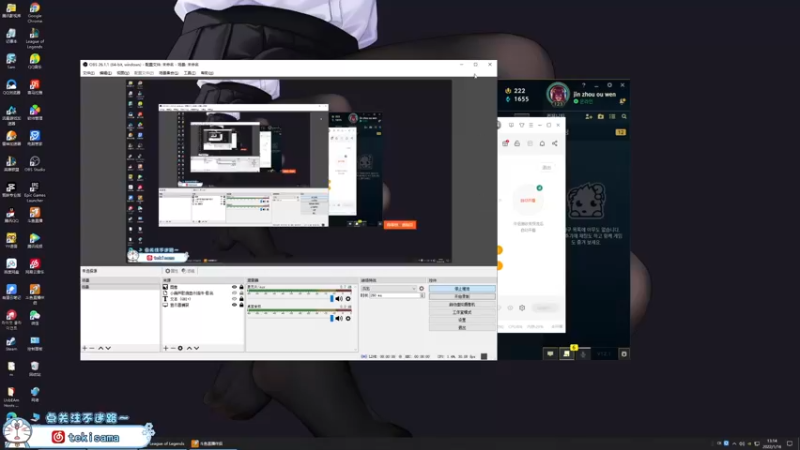
Task: Click share icon in white app window
Action: point(555,144)
